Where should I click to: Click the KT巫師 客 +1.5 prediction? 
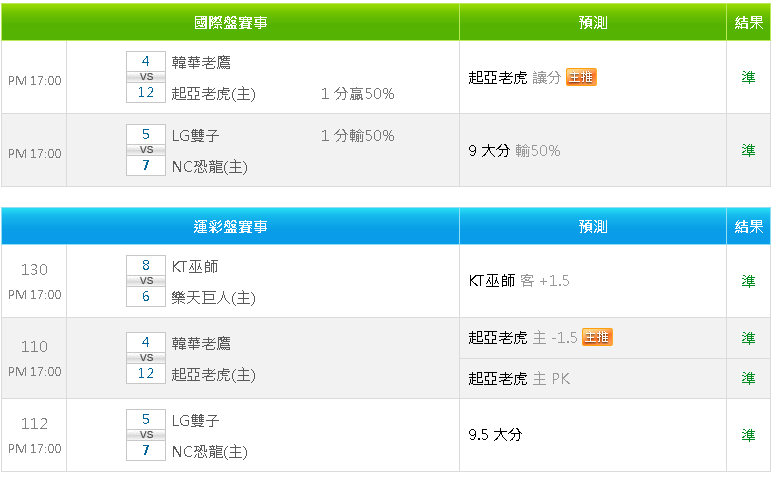pos(518,281)
